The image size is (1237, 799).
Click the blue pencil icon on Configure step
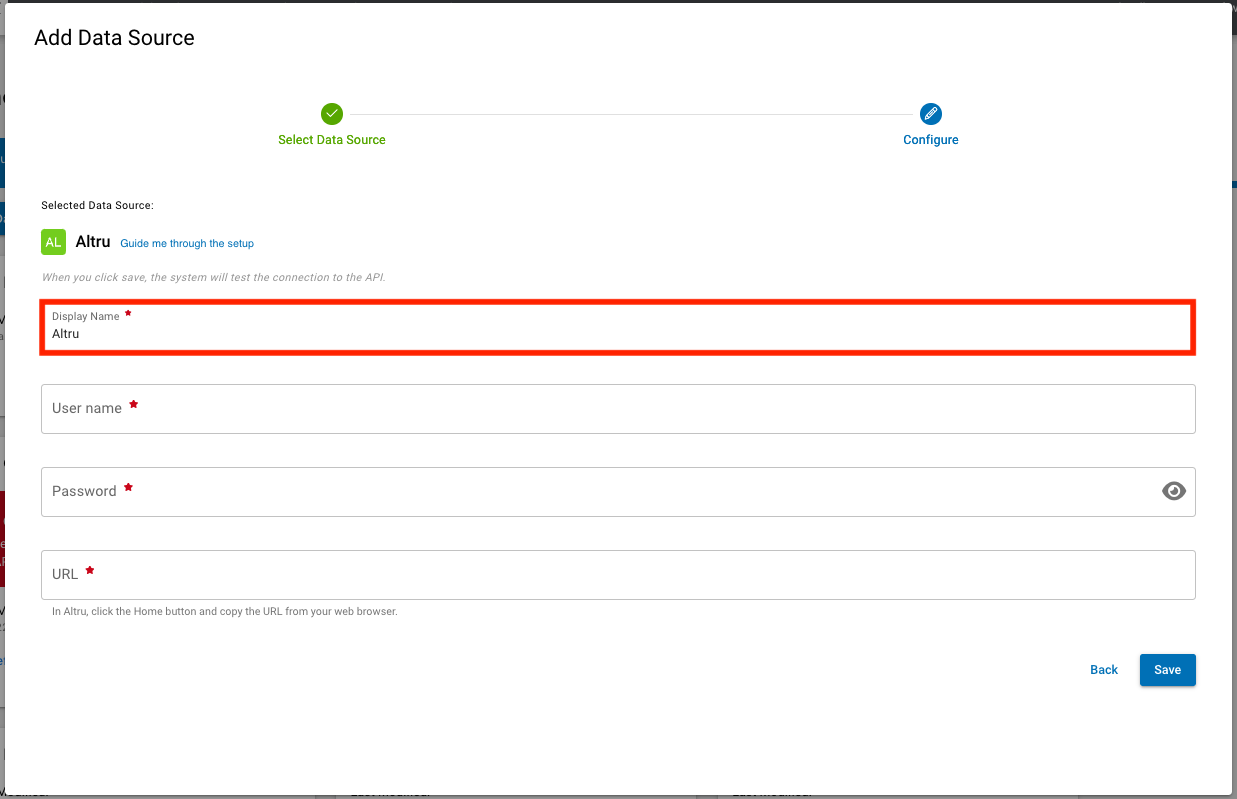(931, 113)
